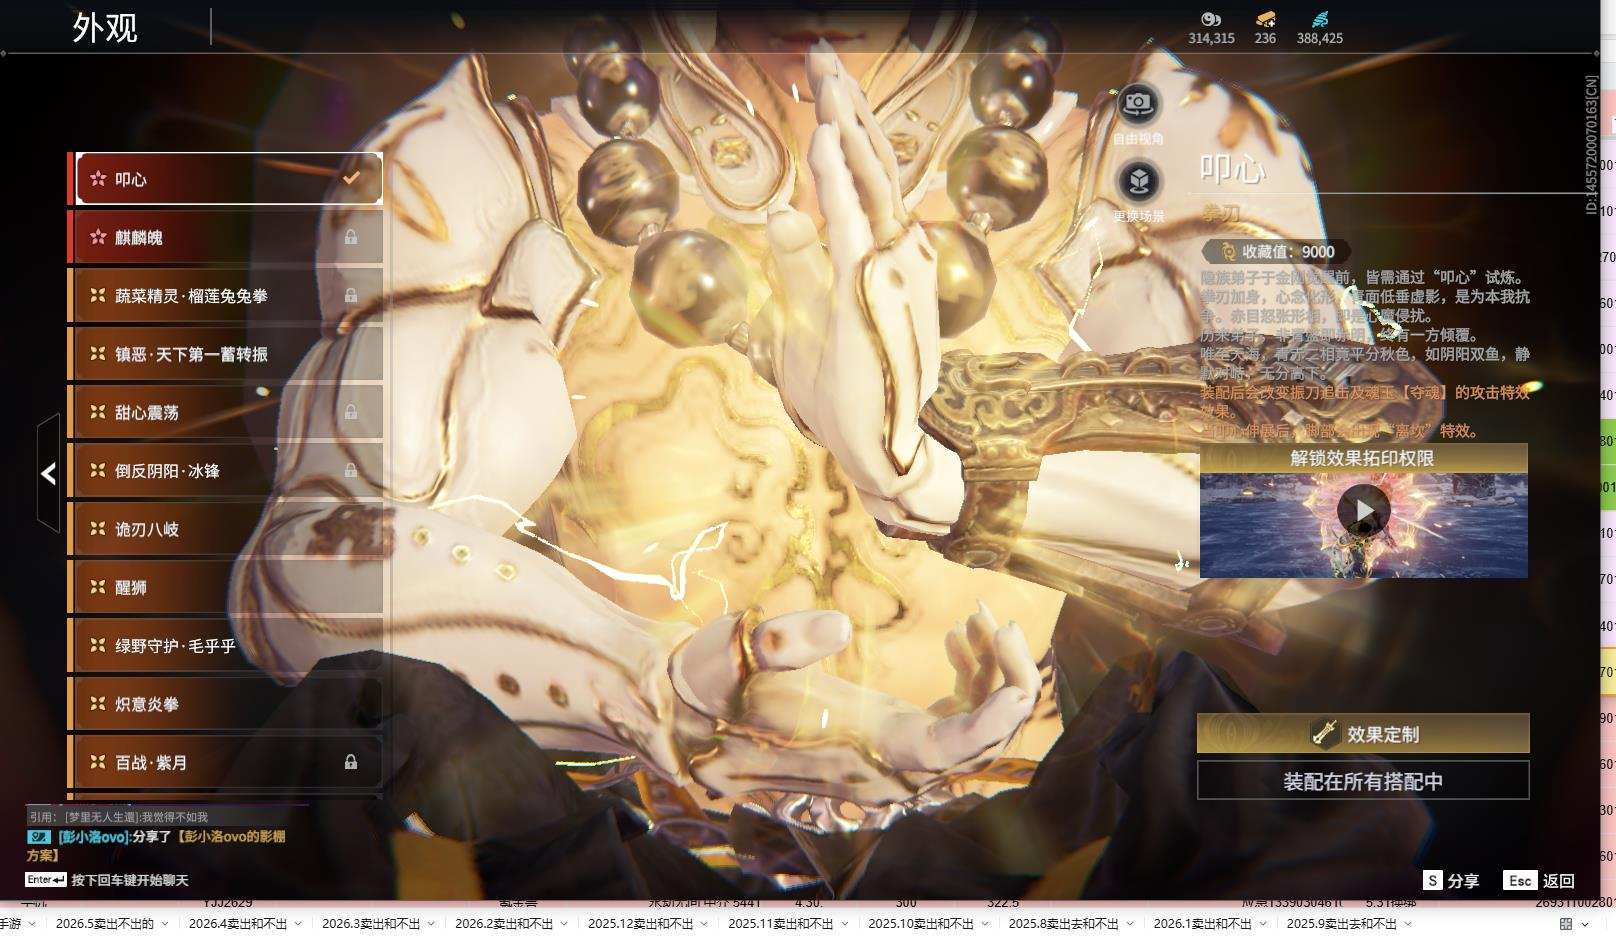
Task: Pick the 炽意炎拳 skin
Action: 226,703
